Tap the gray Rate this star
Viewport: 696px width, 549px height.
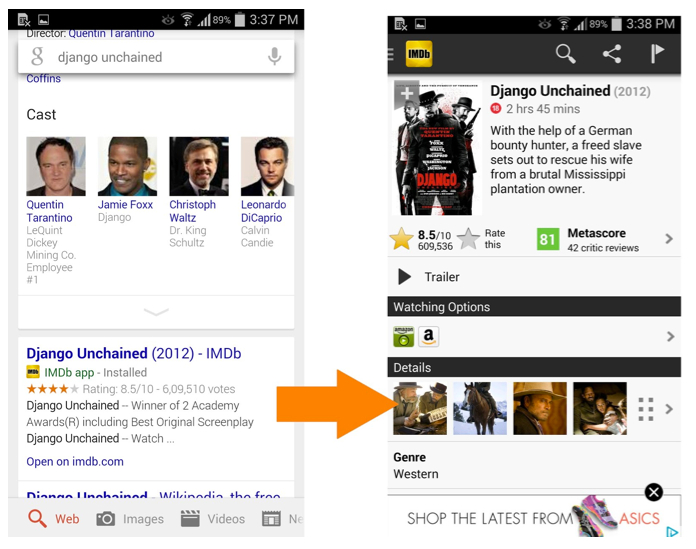pos(469,239)
